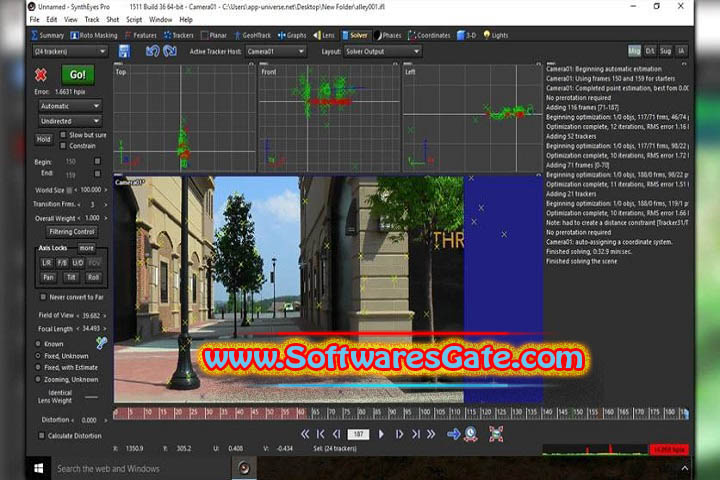The height and width of the screenshot is (480, 720).
Task: Toggle the Begin frame checkbox
Action: point(97,161)
